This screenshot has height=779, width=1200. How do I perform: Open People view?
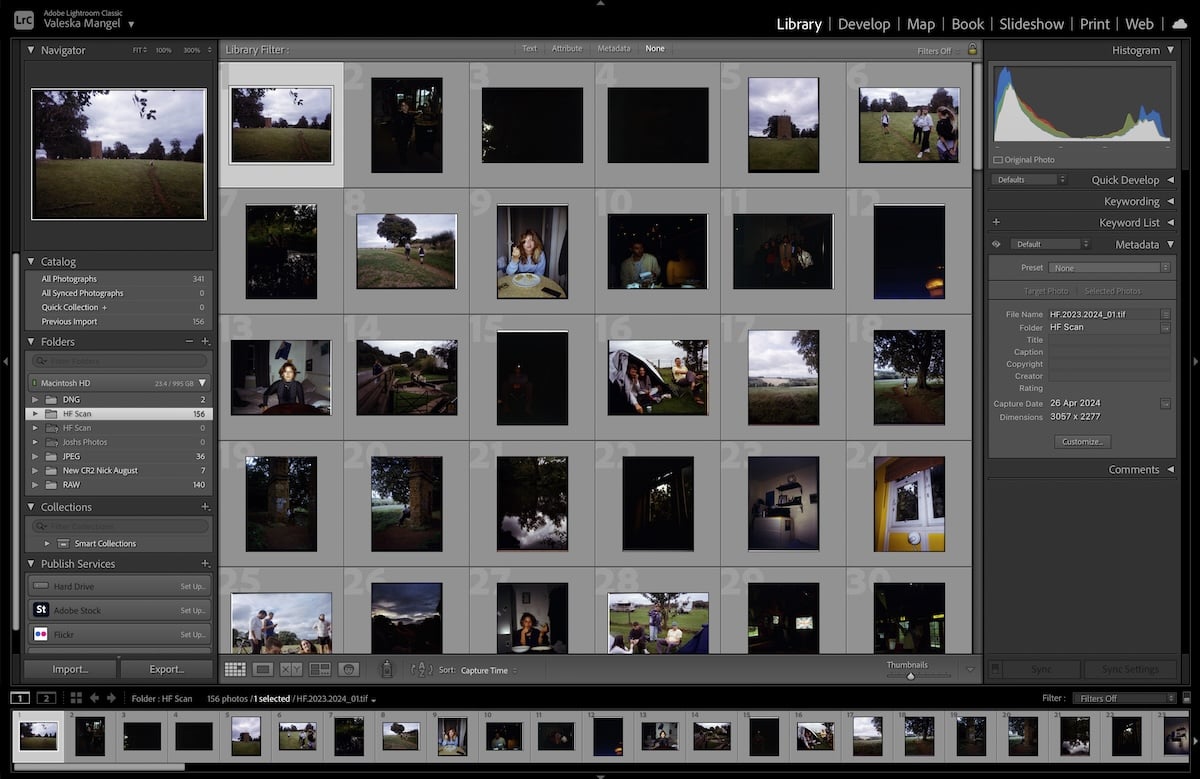350,669
